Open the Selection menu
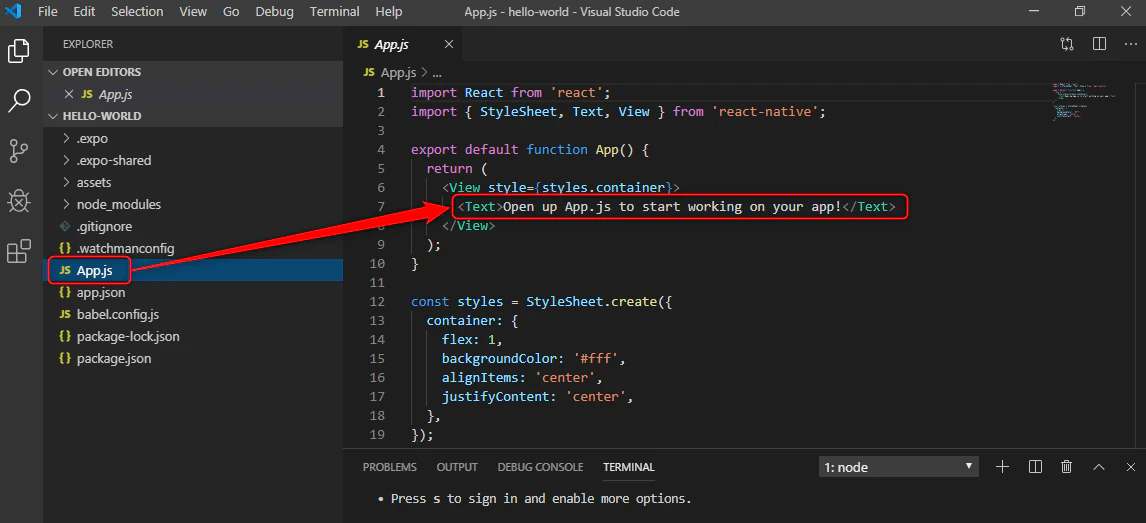The image size is (1146, 523). [x=137, y=12]
